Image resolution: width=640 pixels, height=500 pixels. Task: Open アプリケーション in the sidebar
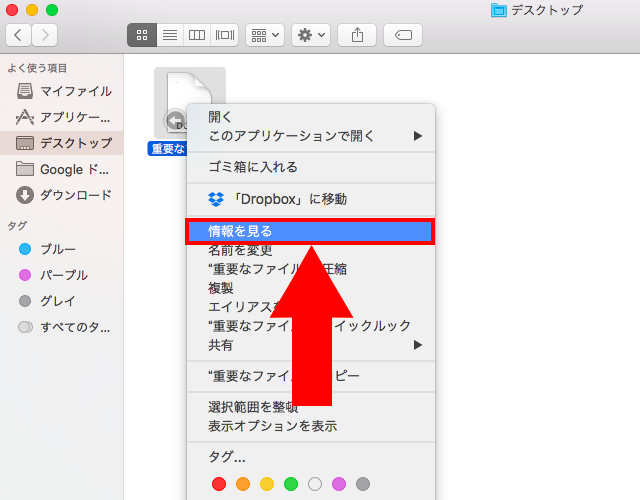(75, 117)
